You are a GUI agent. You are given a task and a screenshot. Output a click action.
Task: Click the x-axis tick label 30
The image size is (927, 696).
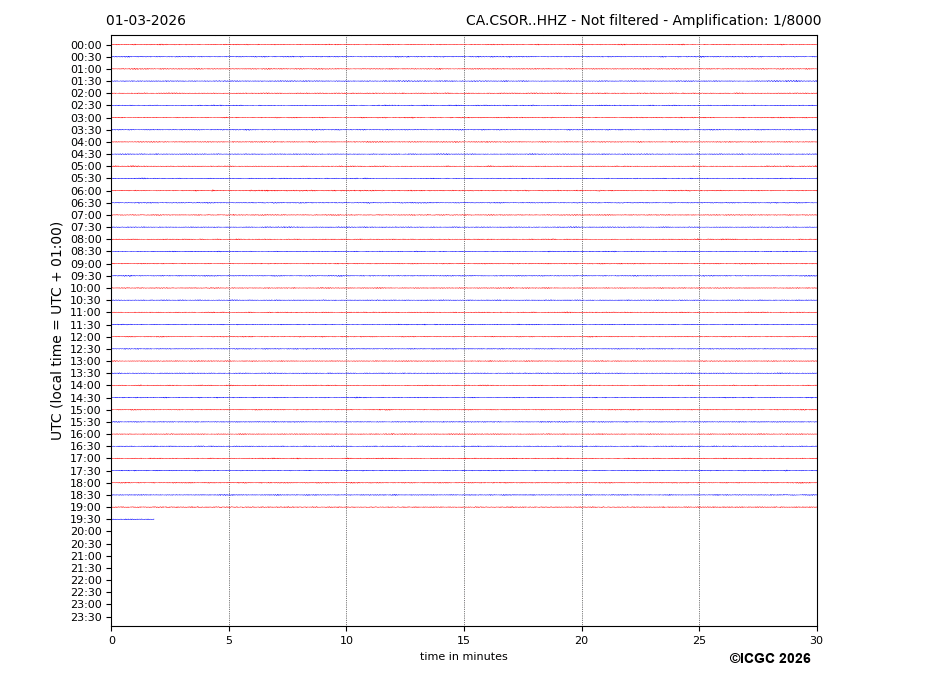816,641
